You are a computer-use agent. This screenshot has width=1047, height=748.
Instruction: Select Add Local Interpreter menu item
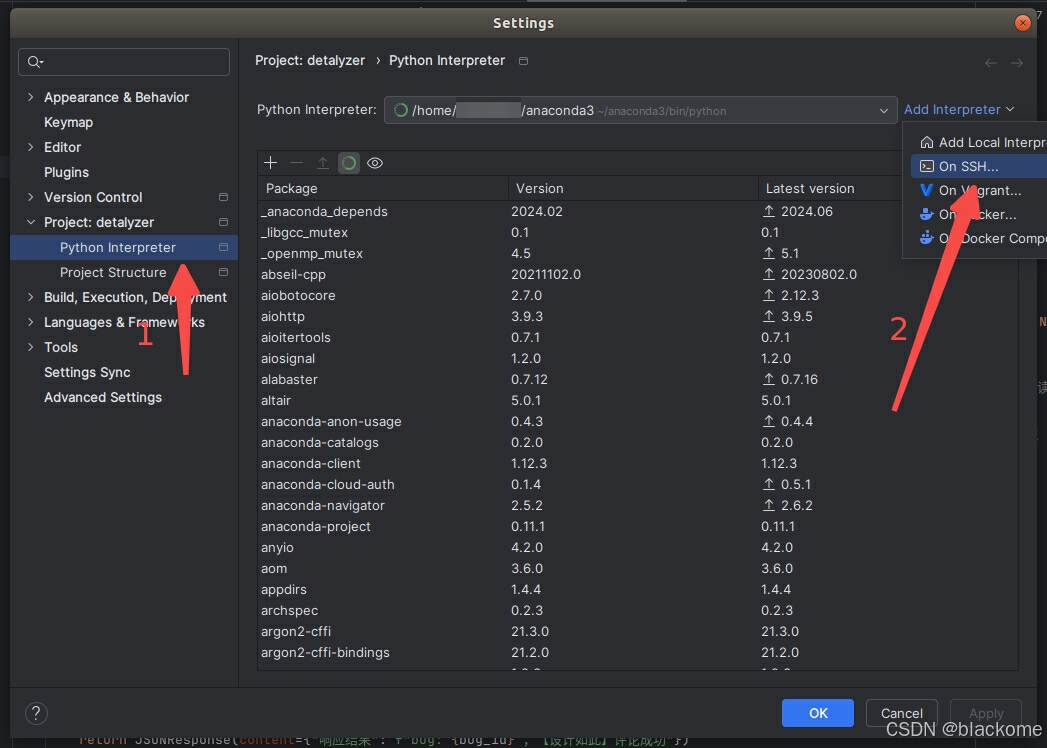(979, 142)
